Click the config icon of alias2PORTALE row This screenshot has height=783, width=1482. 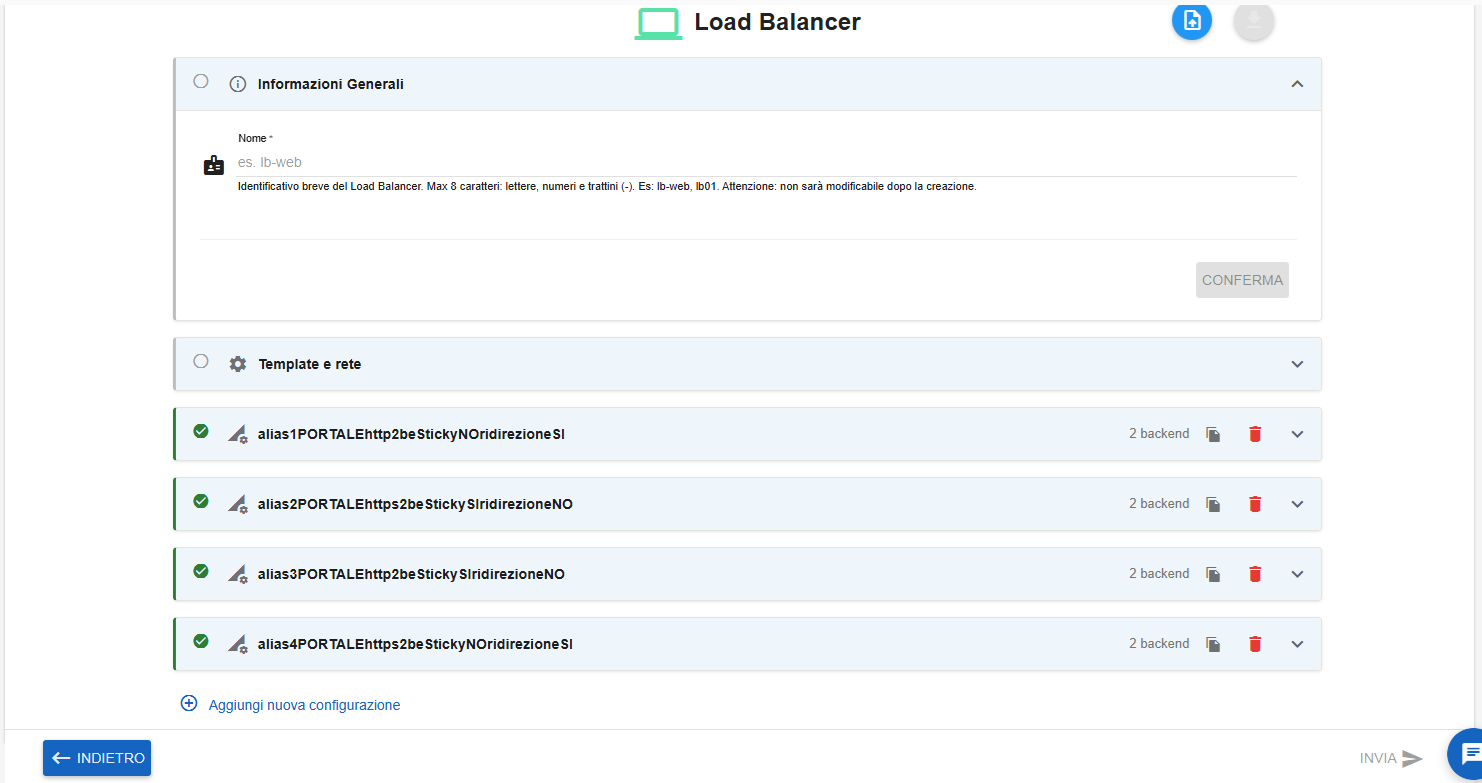coord(238,504)
